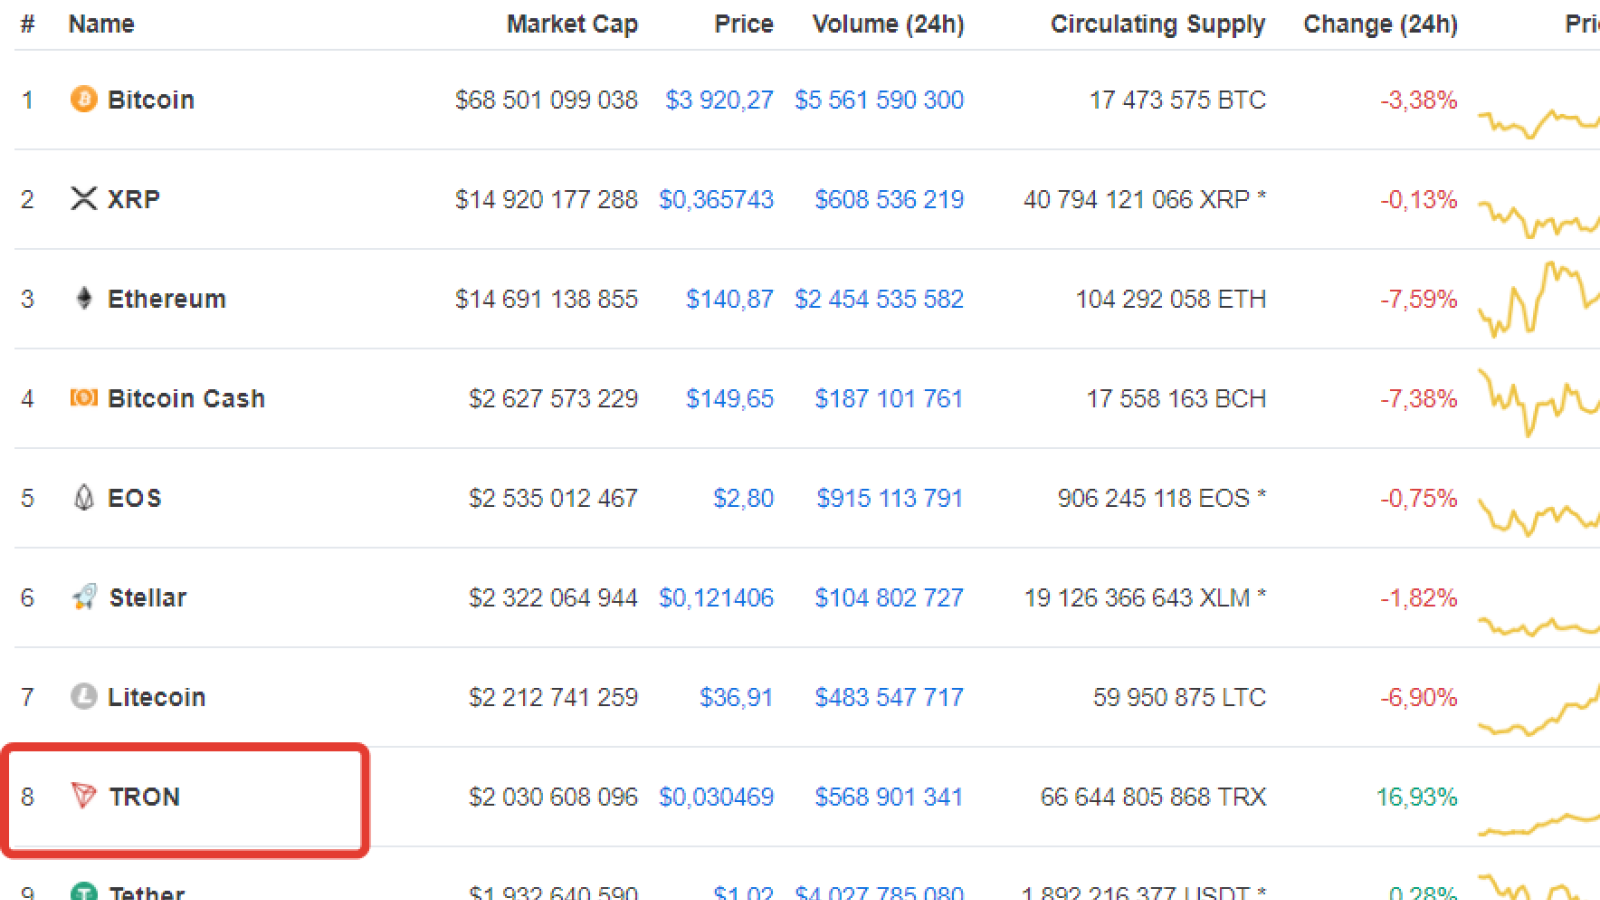Click the Litecoin logo icon
The image size is (1600, 900).
84,696
